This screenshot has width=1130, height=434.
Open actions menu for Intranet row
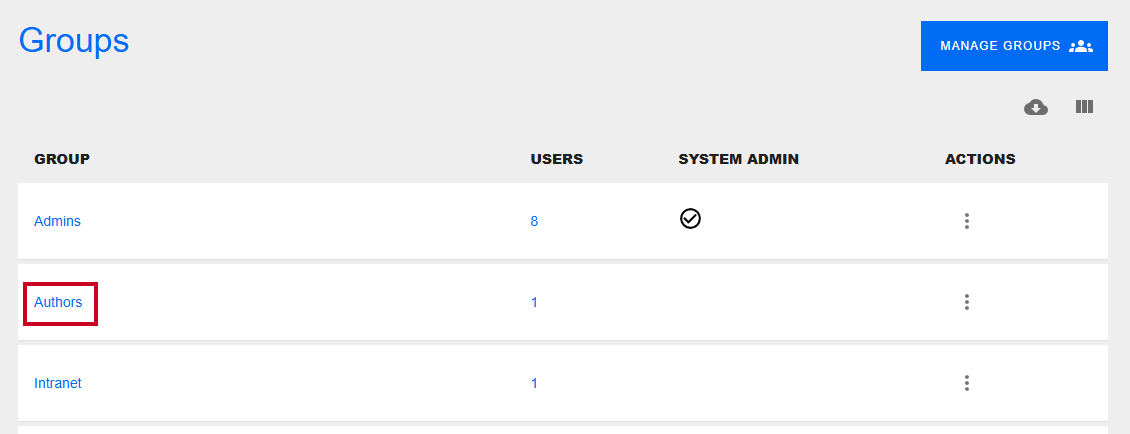[x=966, y=383]
